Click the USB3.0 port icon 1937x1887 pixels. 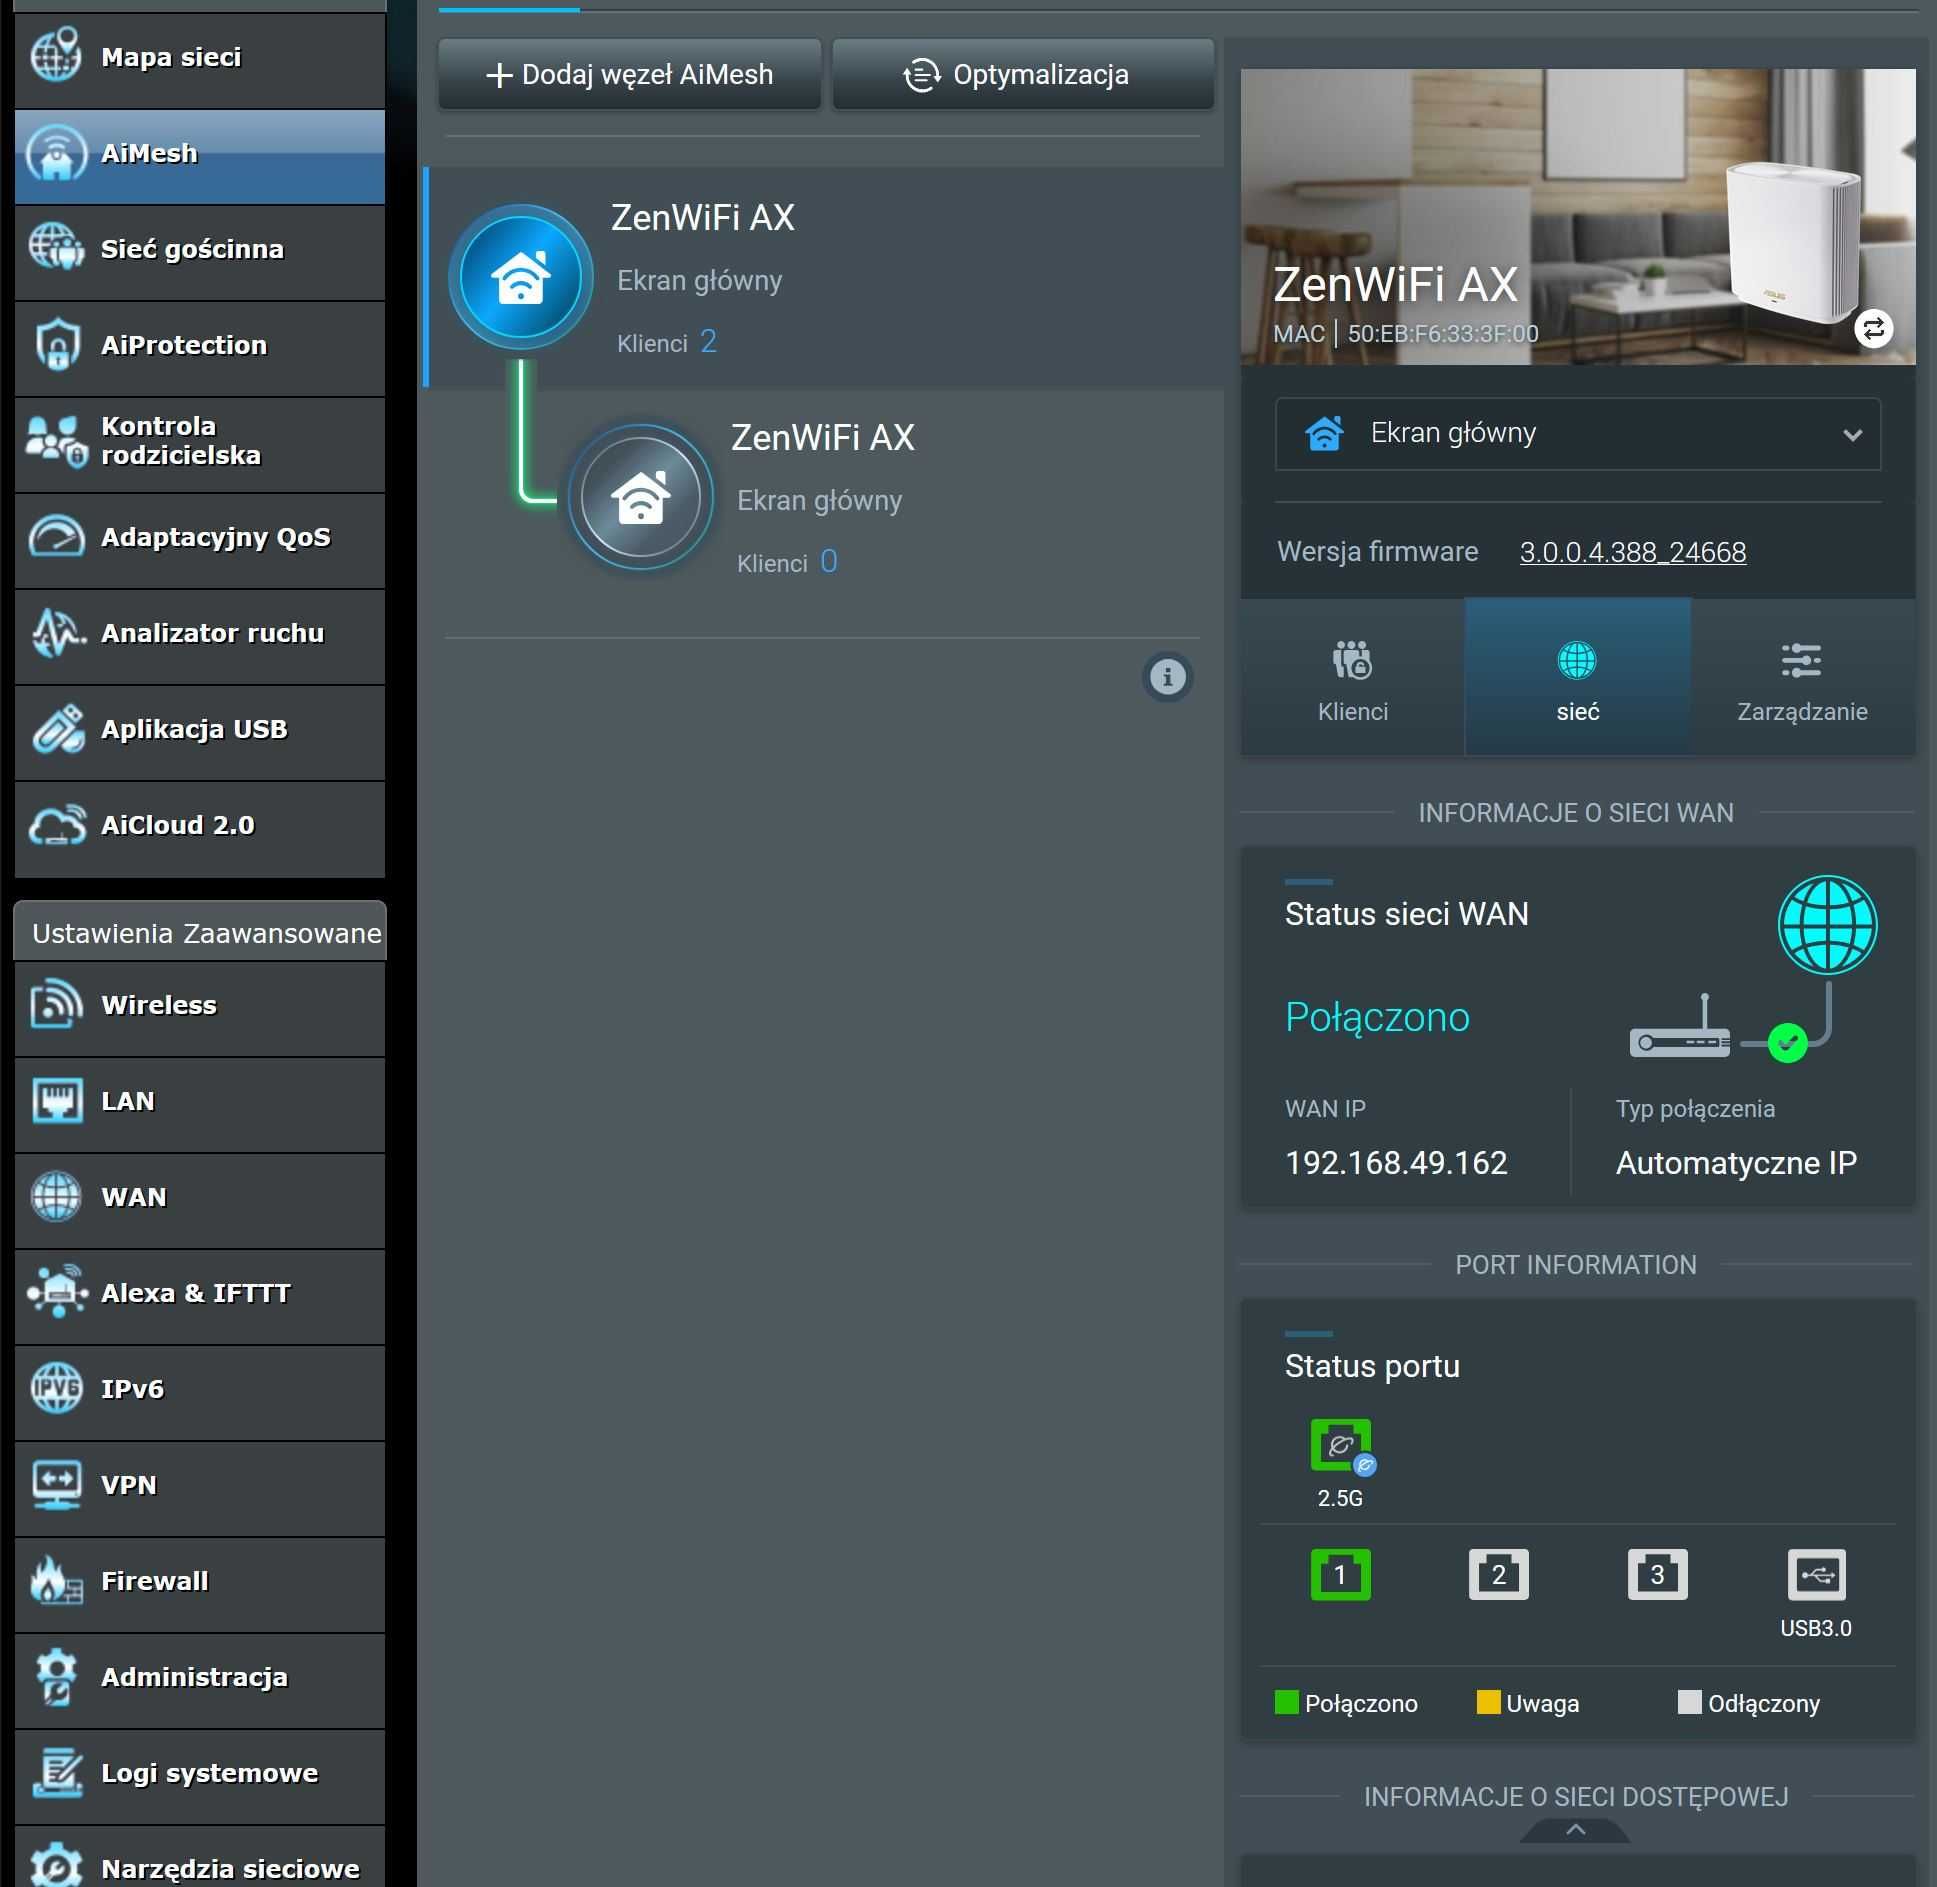point(1816,1574)
